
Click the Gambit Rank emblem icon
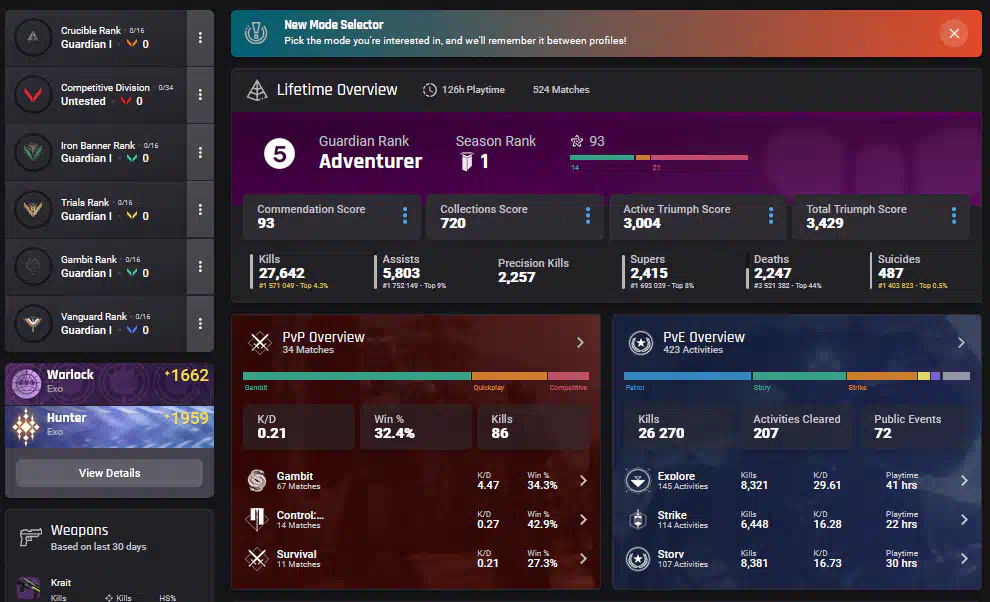pos(33,267)
